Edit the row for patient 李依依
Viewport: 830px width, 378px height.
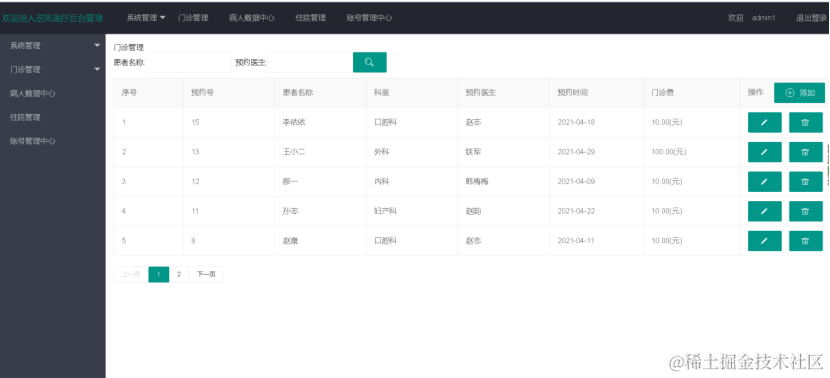(x=764, y=122)
